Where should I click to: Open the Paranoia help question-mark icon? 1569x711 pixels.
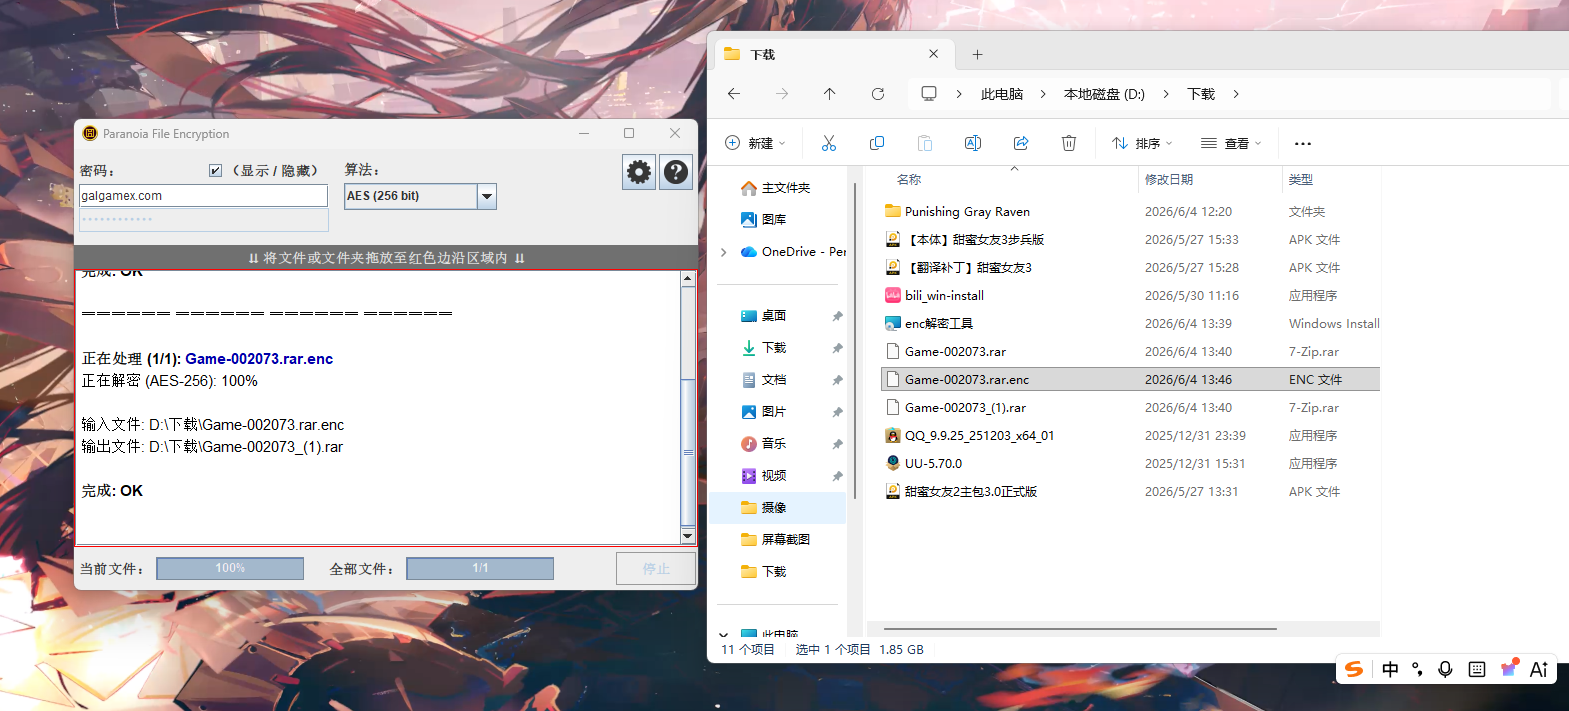pos(676,172)
